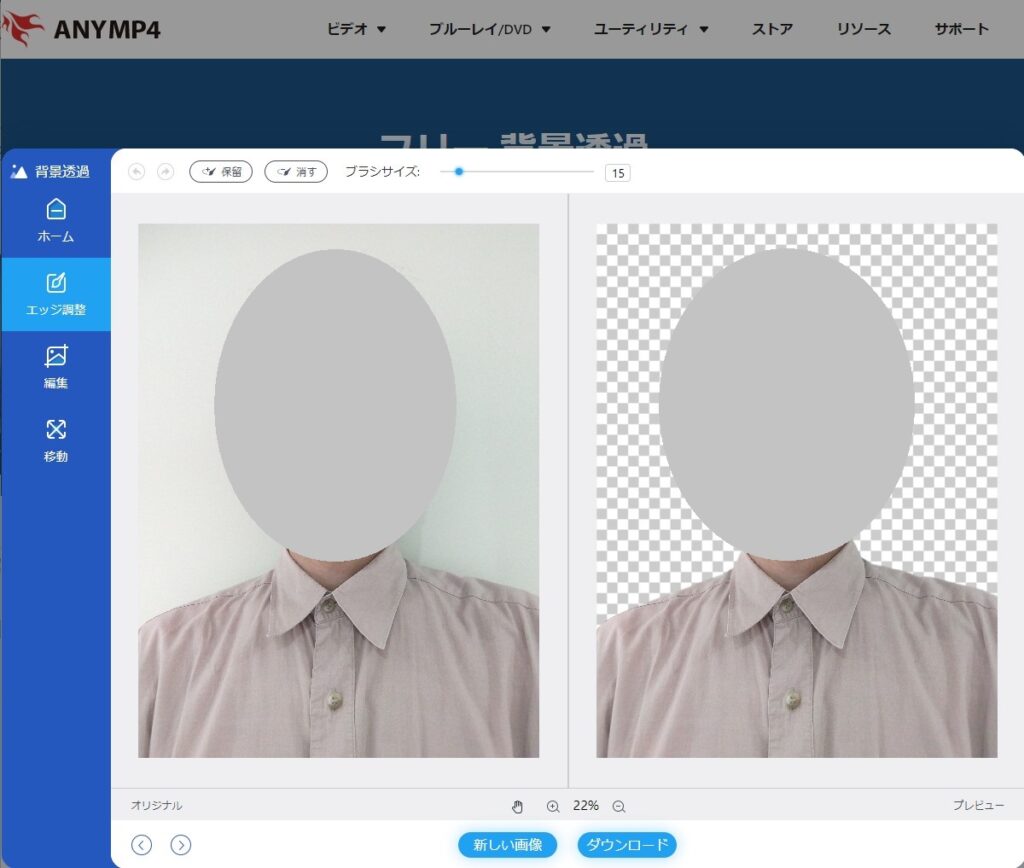Click the brush size value field
Image resolution: width=1024 pixels, height=868 pixels.
coord(618,173)
